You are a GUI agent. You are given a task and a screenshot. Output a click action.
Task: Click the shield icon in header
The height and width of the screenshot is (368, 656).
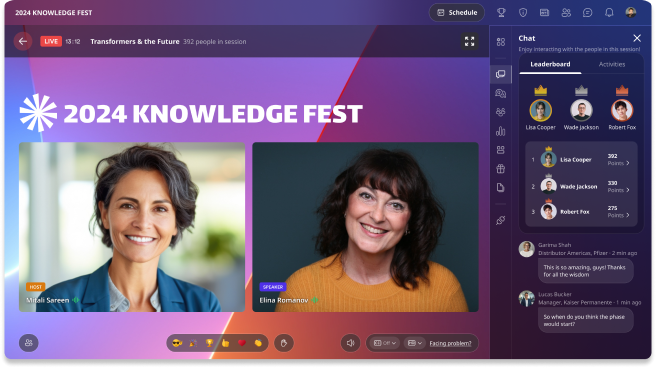coord(523,13)
